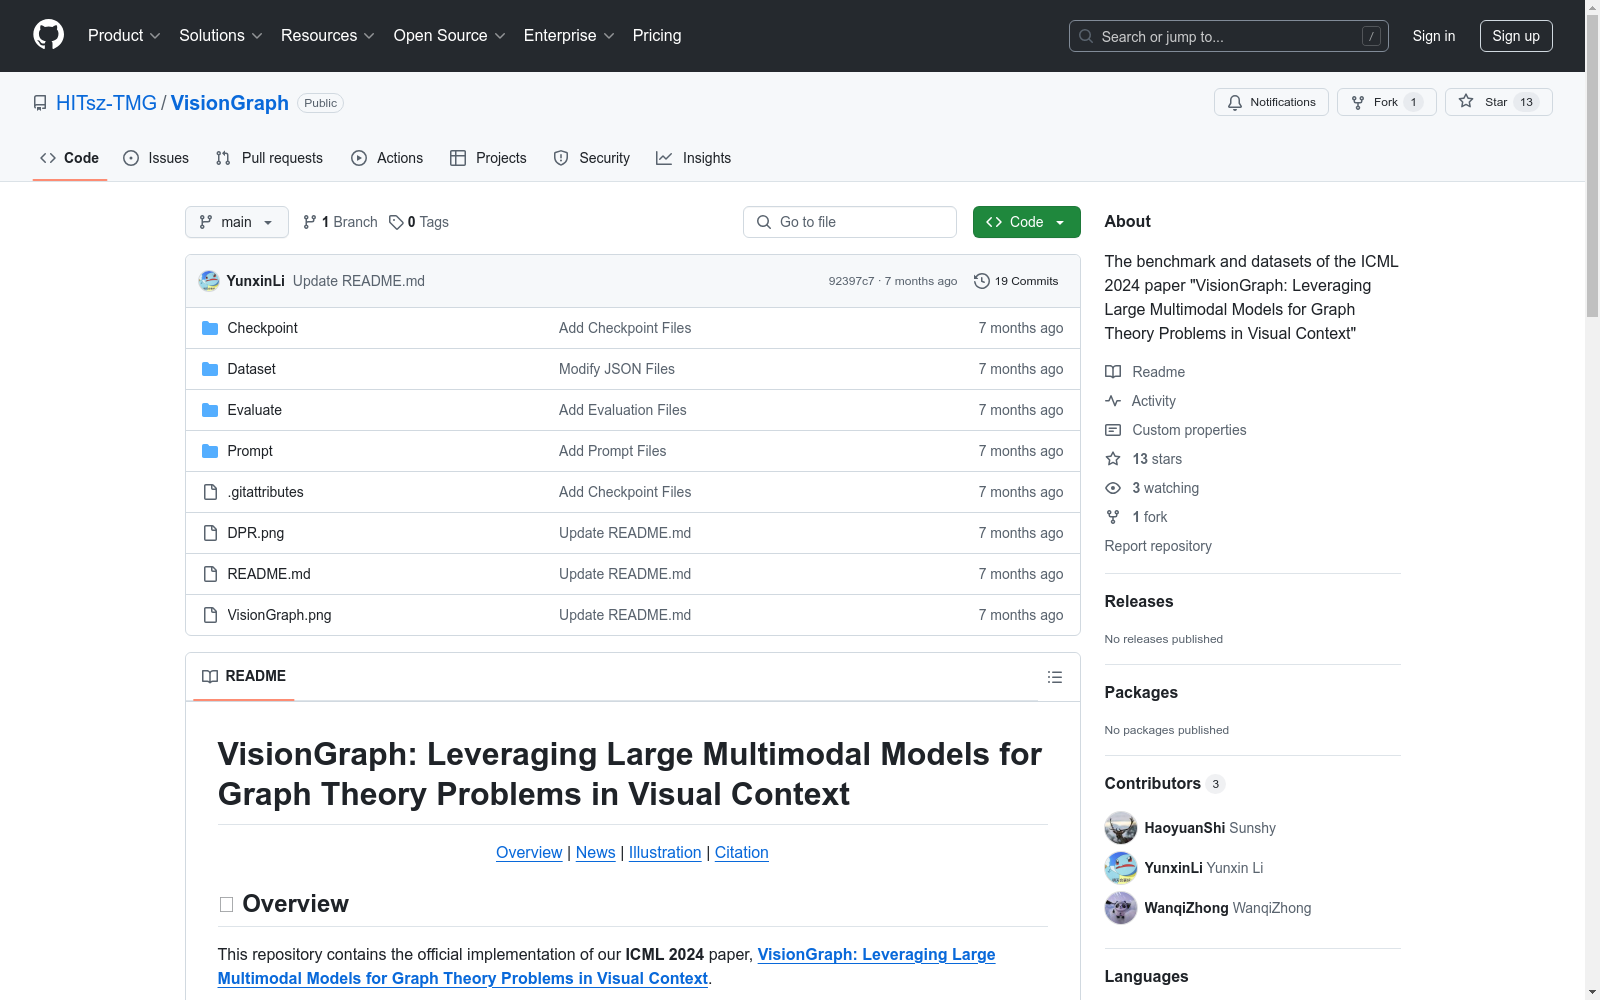The image size is (1600, 1000).
Task: Click the Notifications button
Action: pyautogui.click(x=1271, y=102)
